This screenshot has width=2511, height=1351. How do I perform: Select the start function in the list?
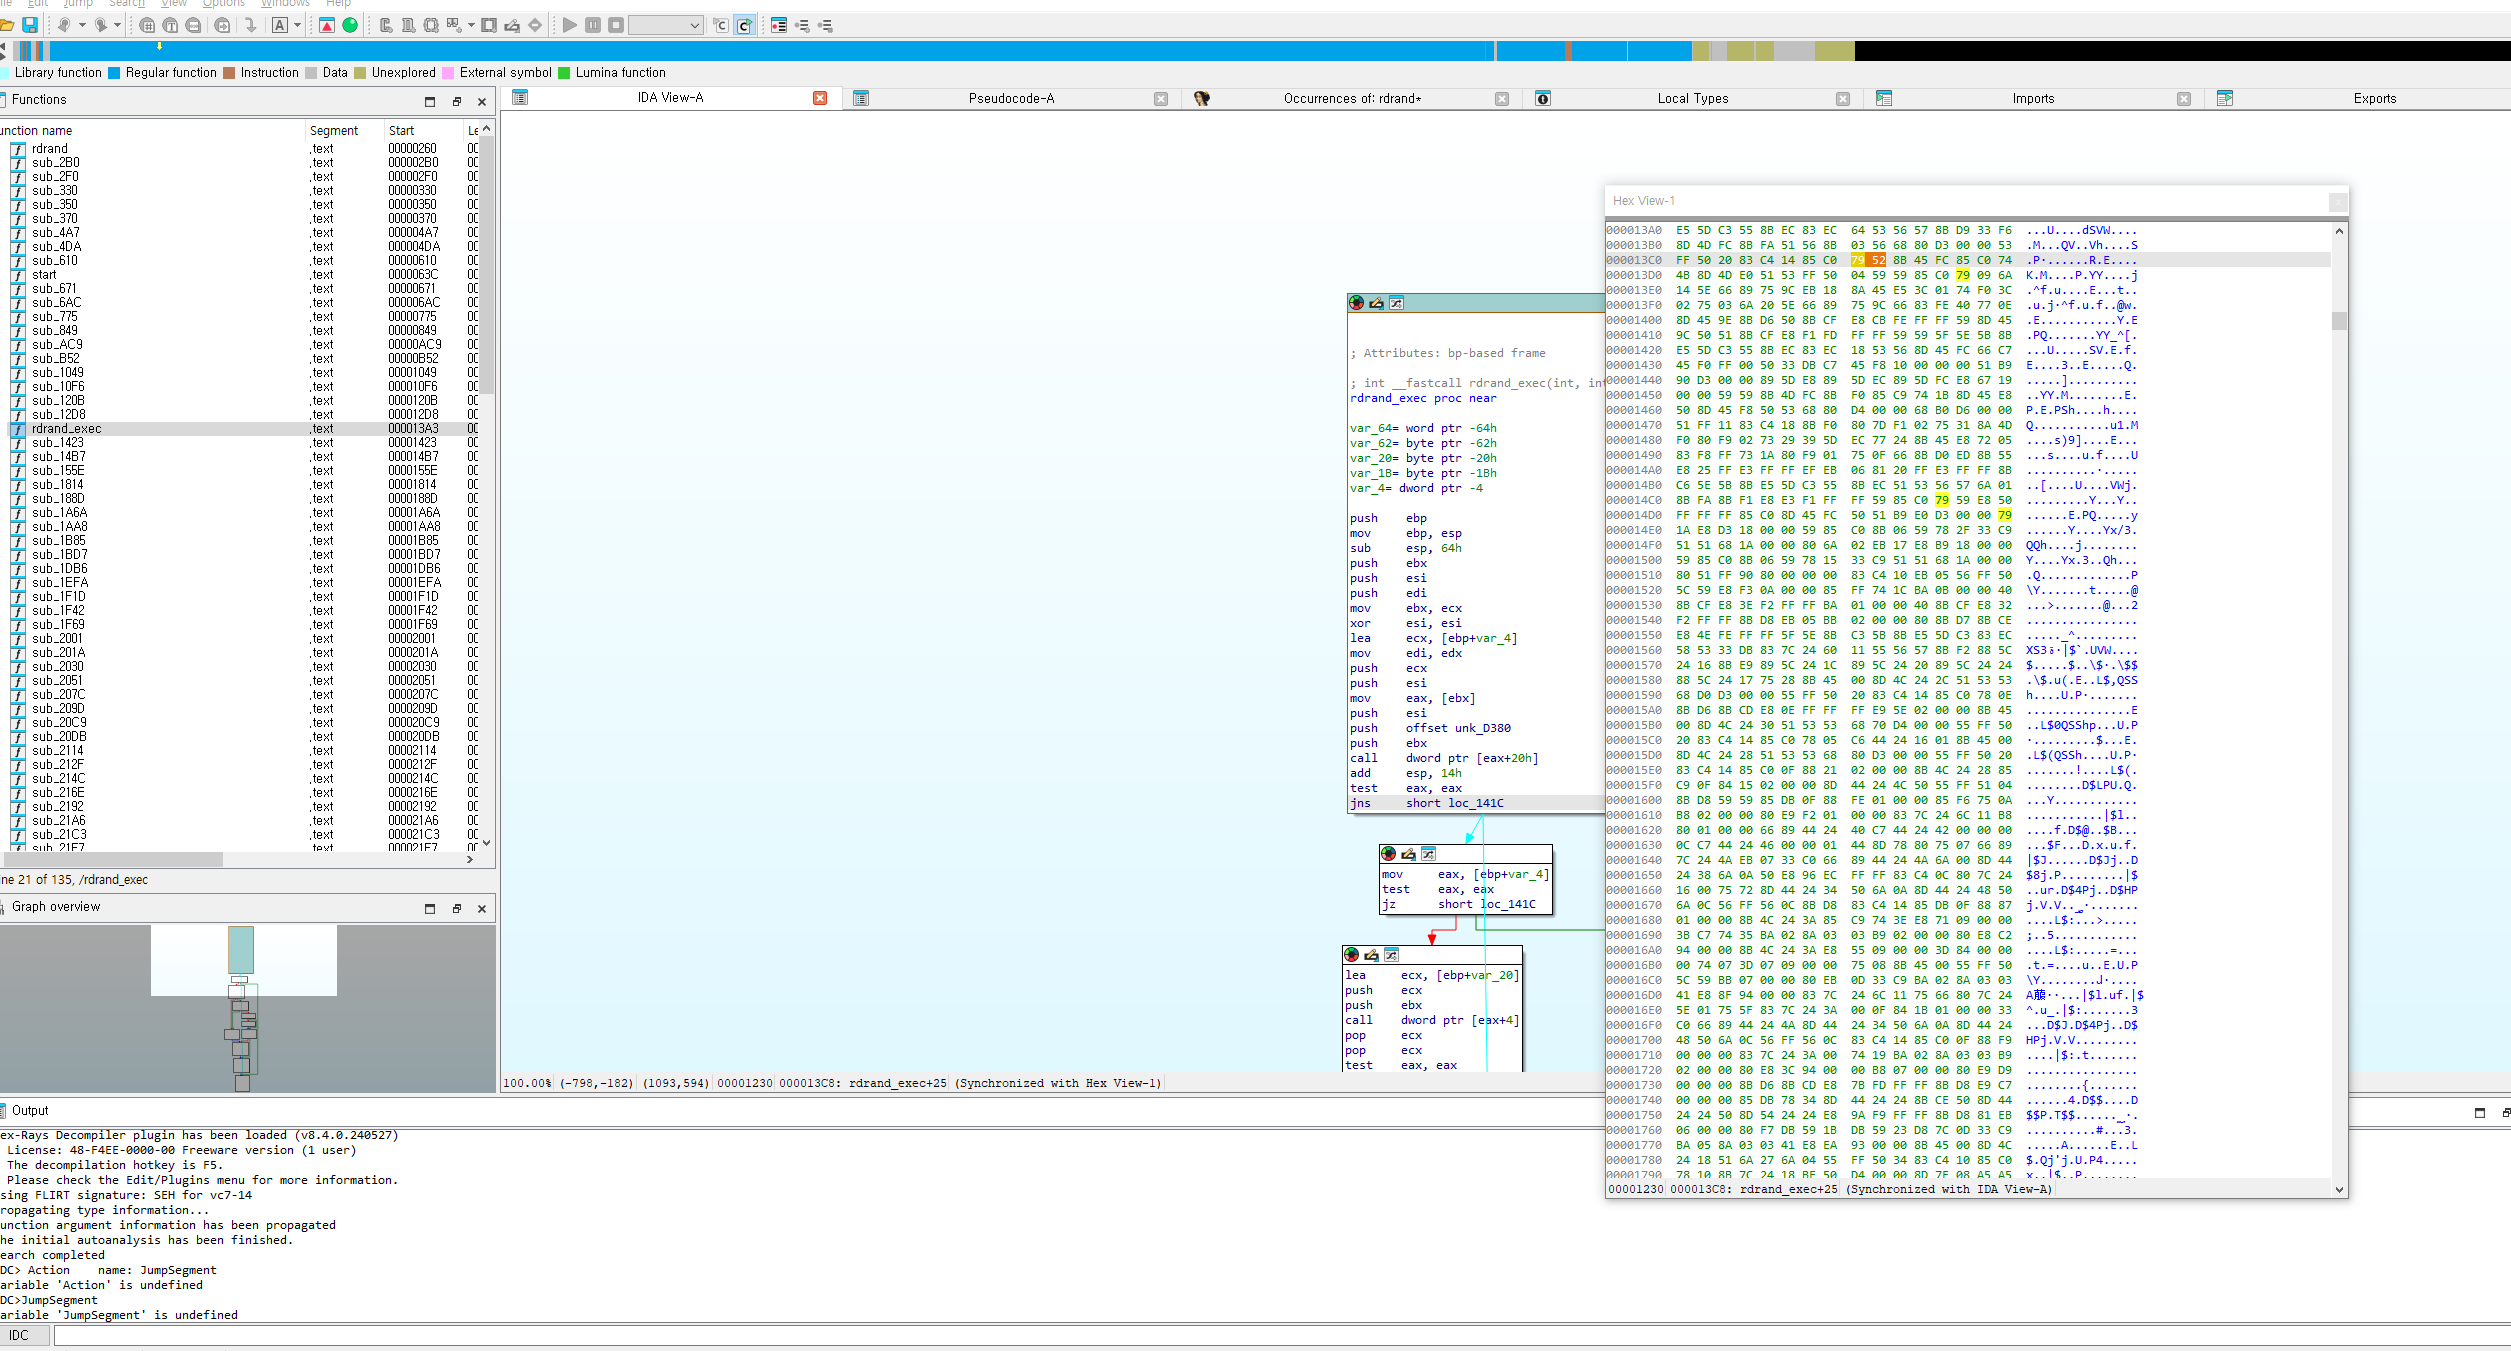pos(240,275)
